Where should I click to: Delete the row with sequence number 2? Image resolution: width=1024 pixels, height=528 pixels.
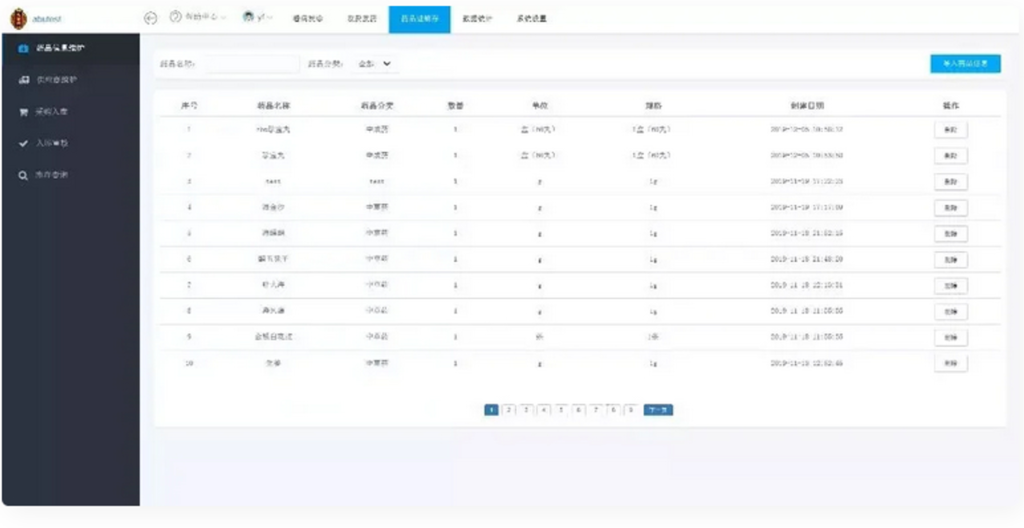pyautogui.click(x=951, y=156)
